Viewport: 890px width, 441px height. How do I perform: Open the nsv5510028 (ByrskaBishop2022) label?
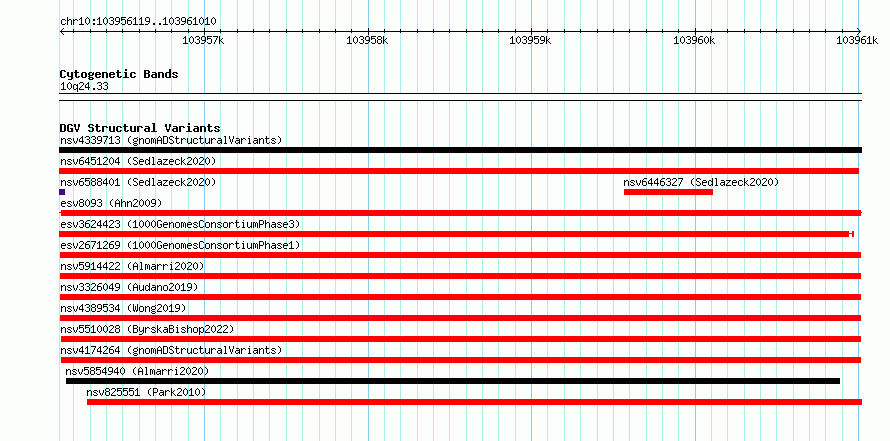(x=147, y=329)
